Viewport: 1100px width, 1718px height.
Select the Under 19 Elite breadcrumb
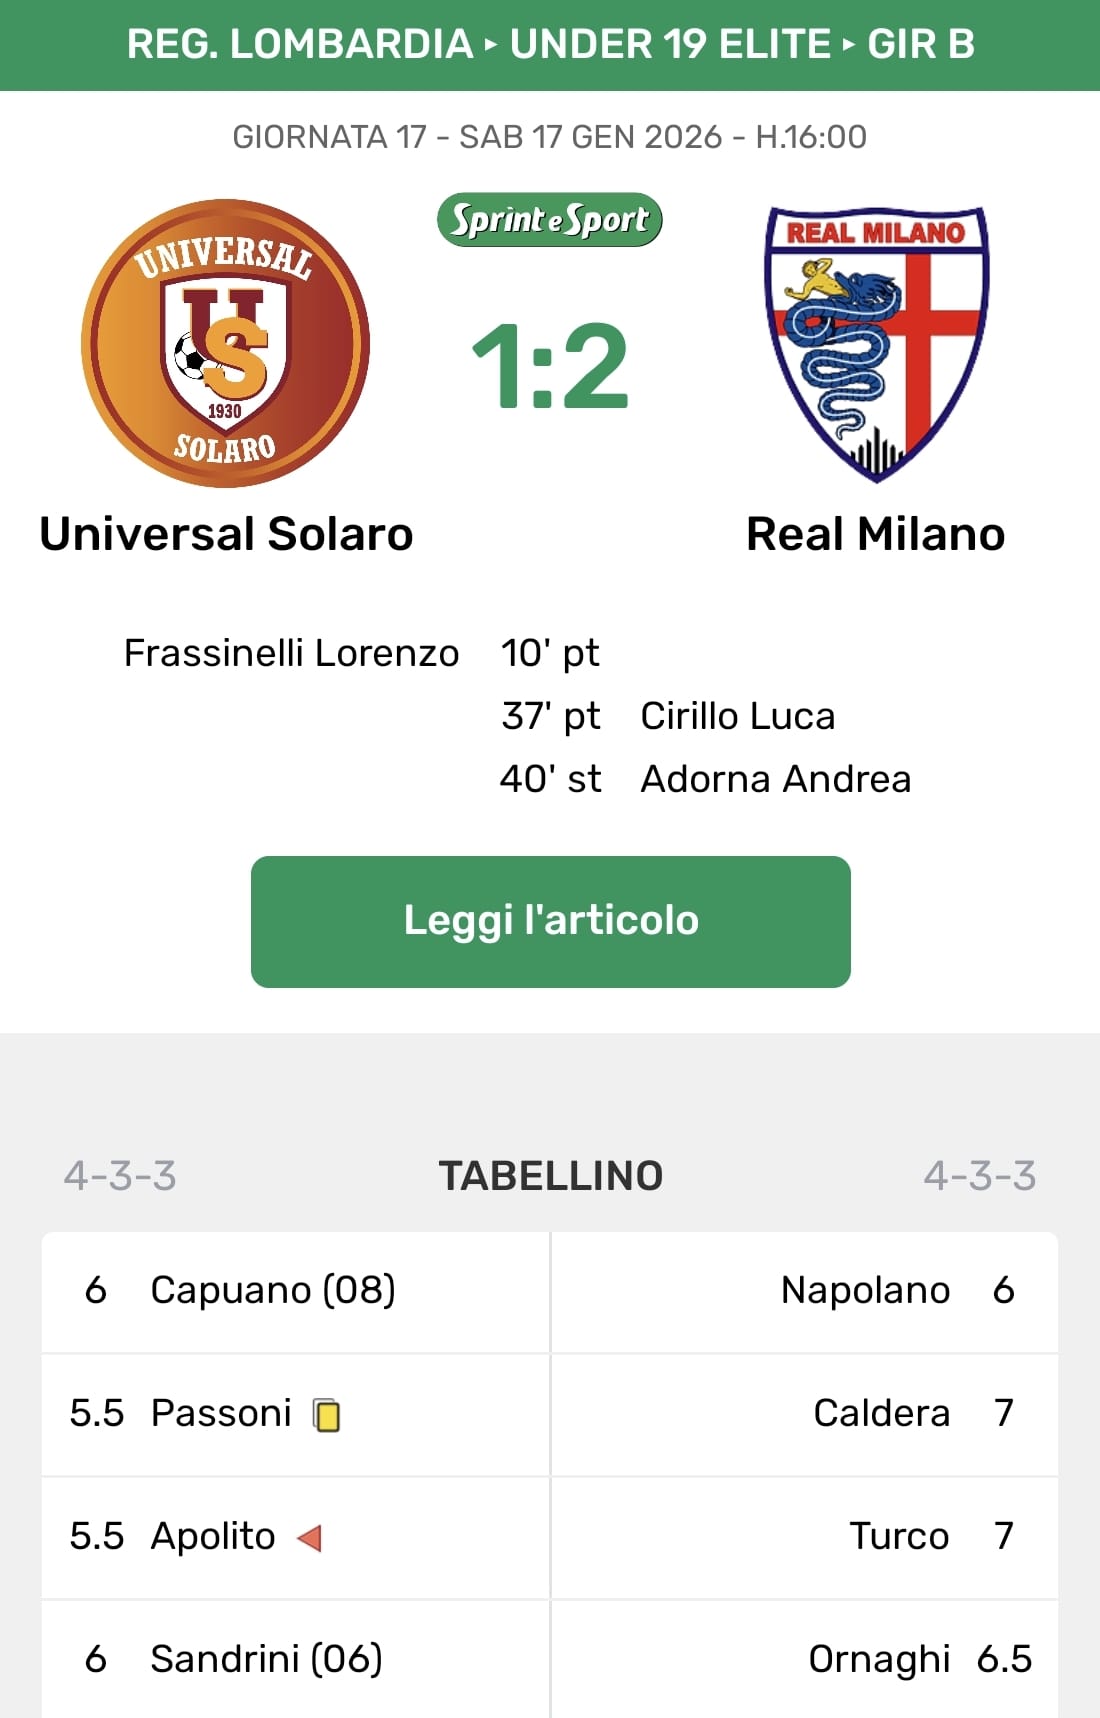pos(670,44)
